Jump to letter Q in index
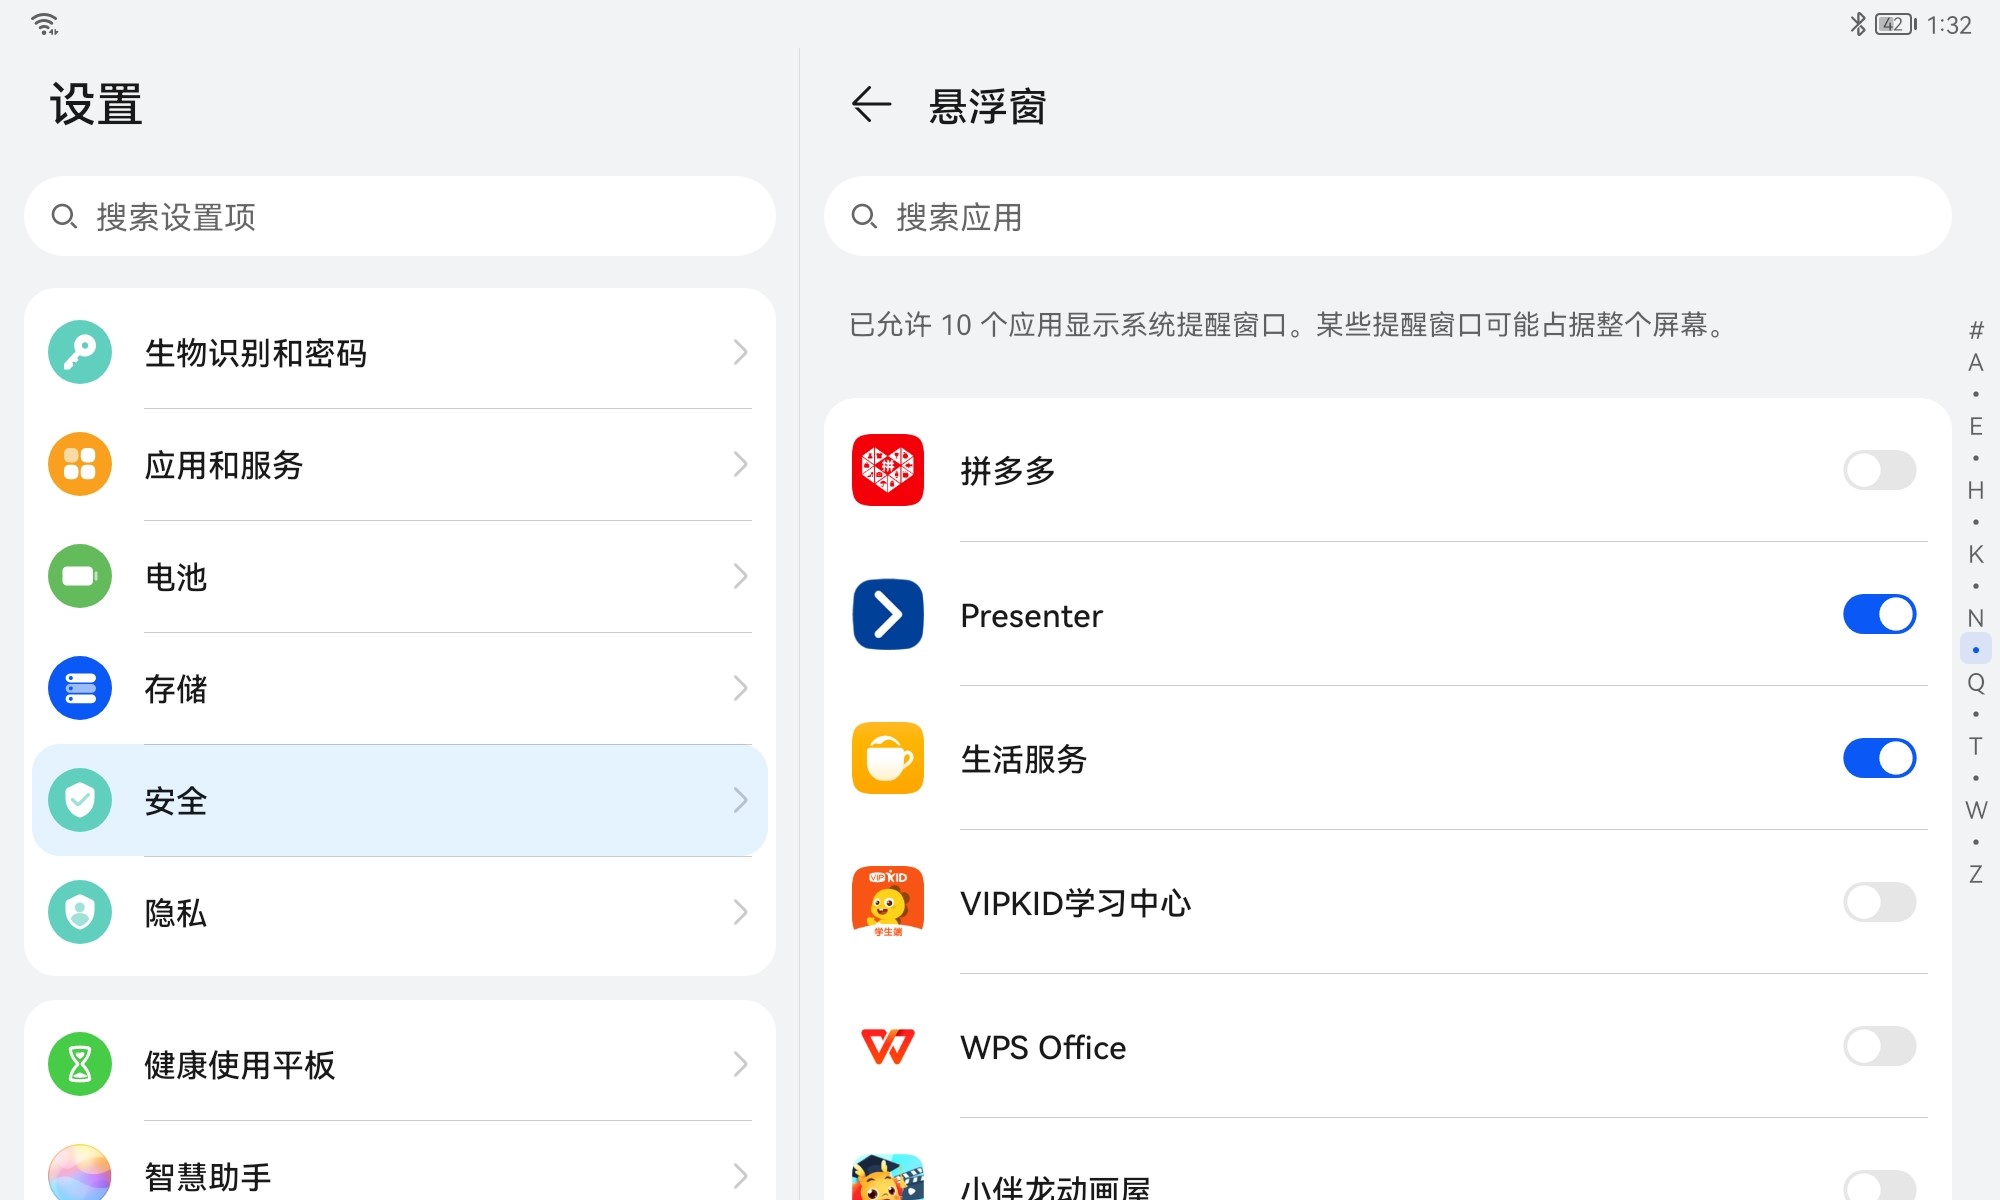Viewport: 2000px width, 1200px height. tap(1976, 682)
